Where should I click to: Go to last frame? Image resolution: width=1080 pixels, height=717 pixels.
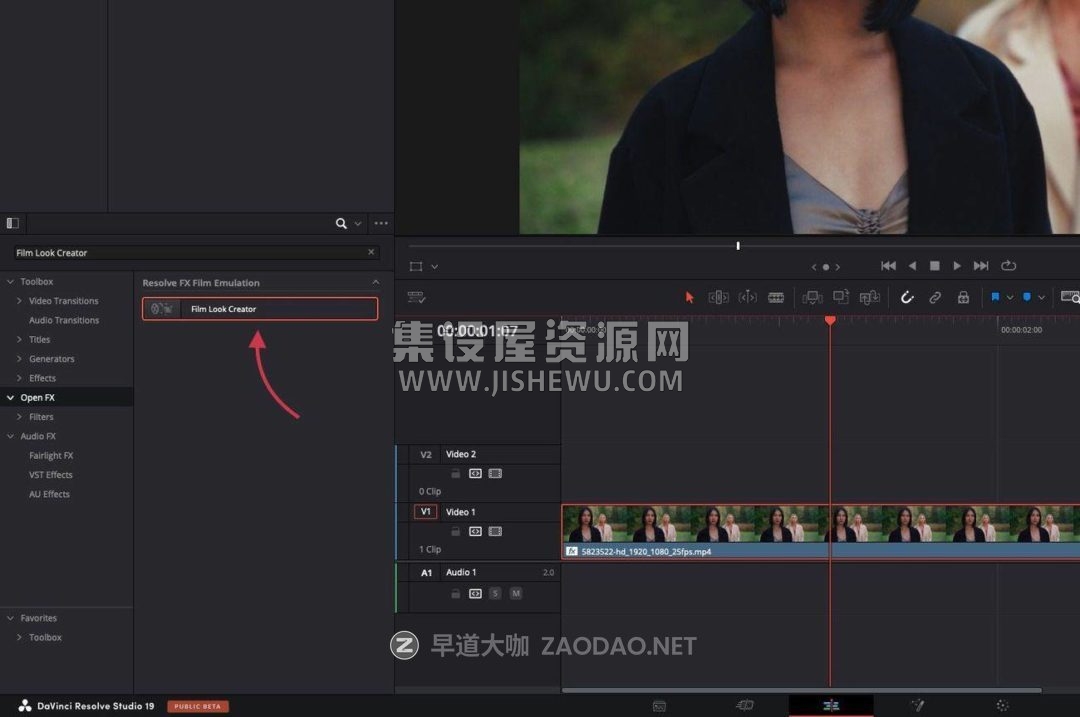click(981, 266)
